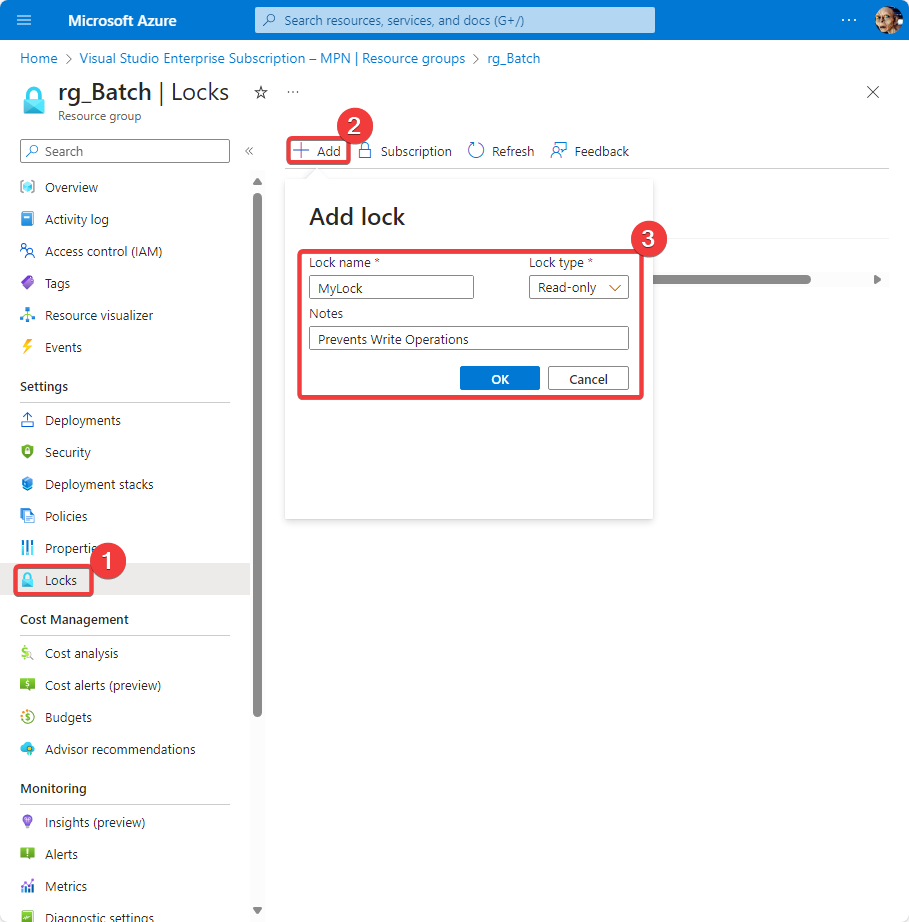Open the Cost analysis page
This screenshot has width=909, height=922.
click(x=81, y=653)
